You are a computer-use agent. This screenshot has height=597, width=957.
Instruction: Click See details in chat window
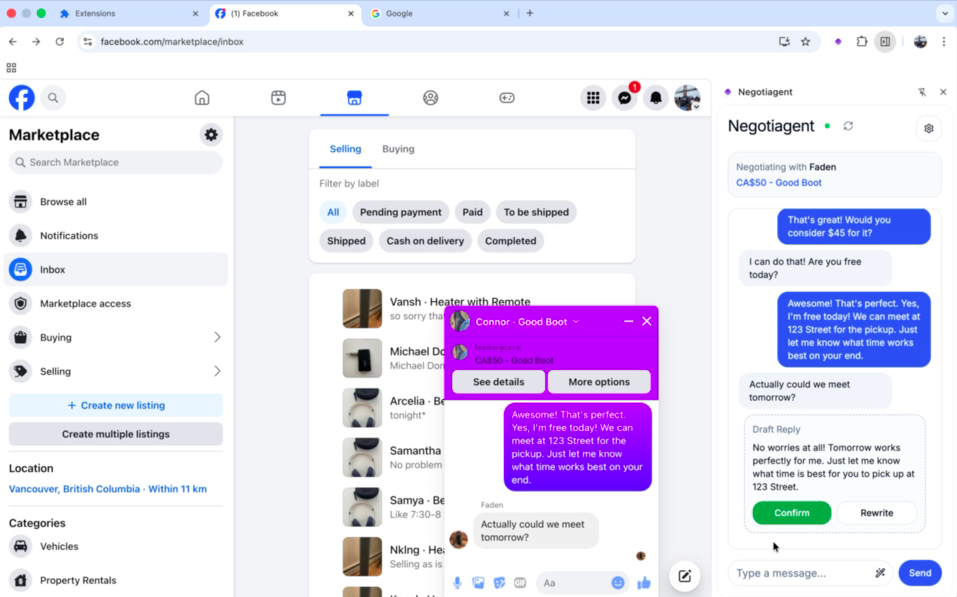pos(498,382)
